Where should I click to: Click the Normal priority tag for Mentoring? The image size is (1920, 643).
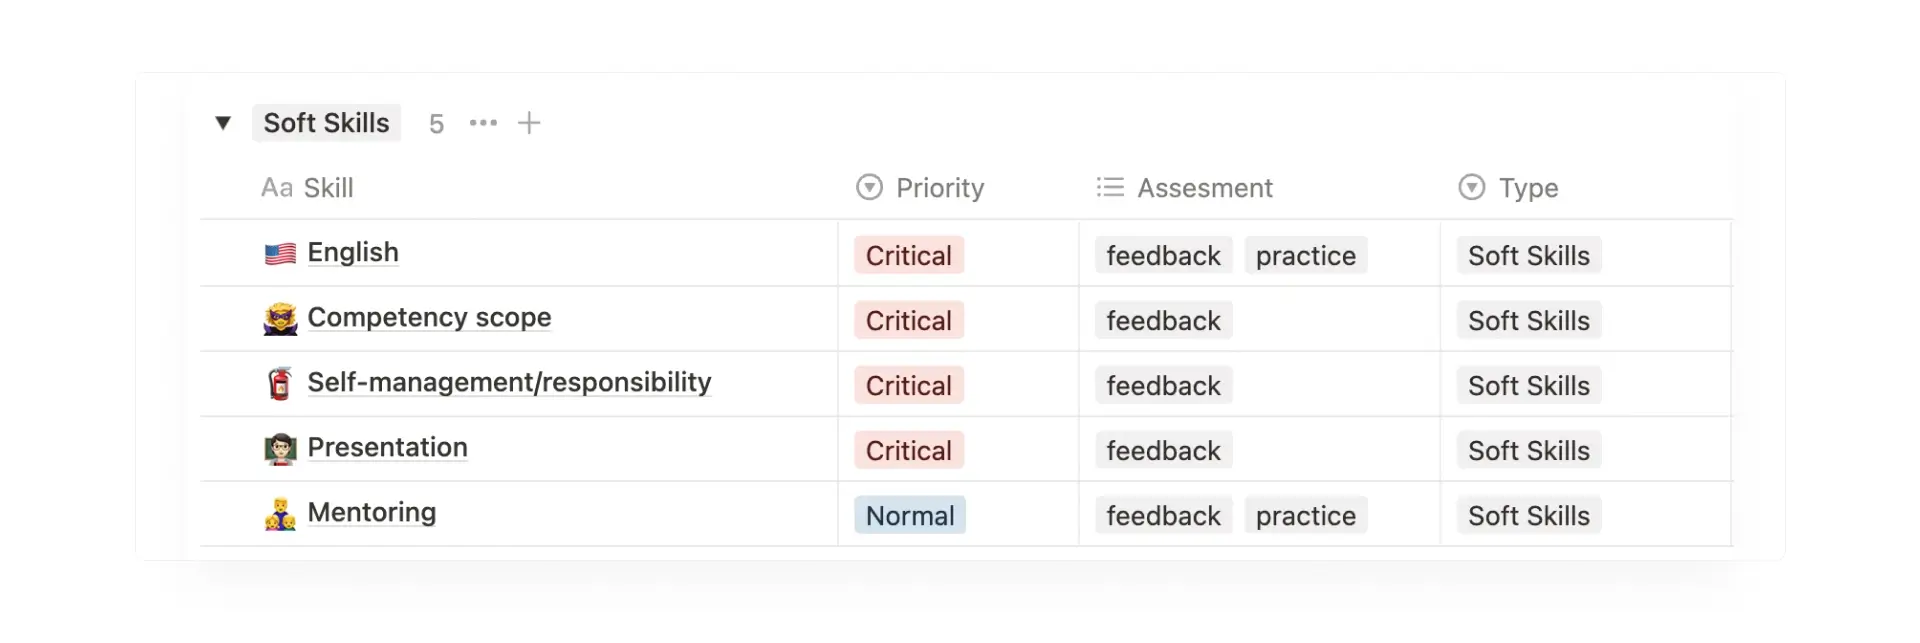tap(909, 514)
